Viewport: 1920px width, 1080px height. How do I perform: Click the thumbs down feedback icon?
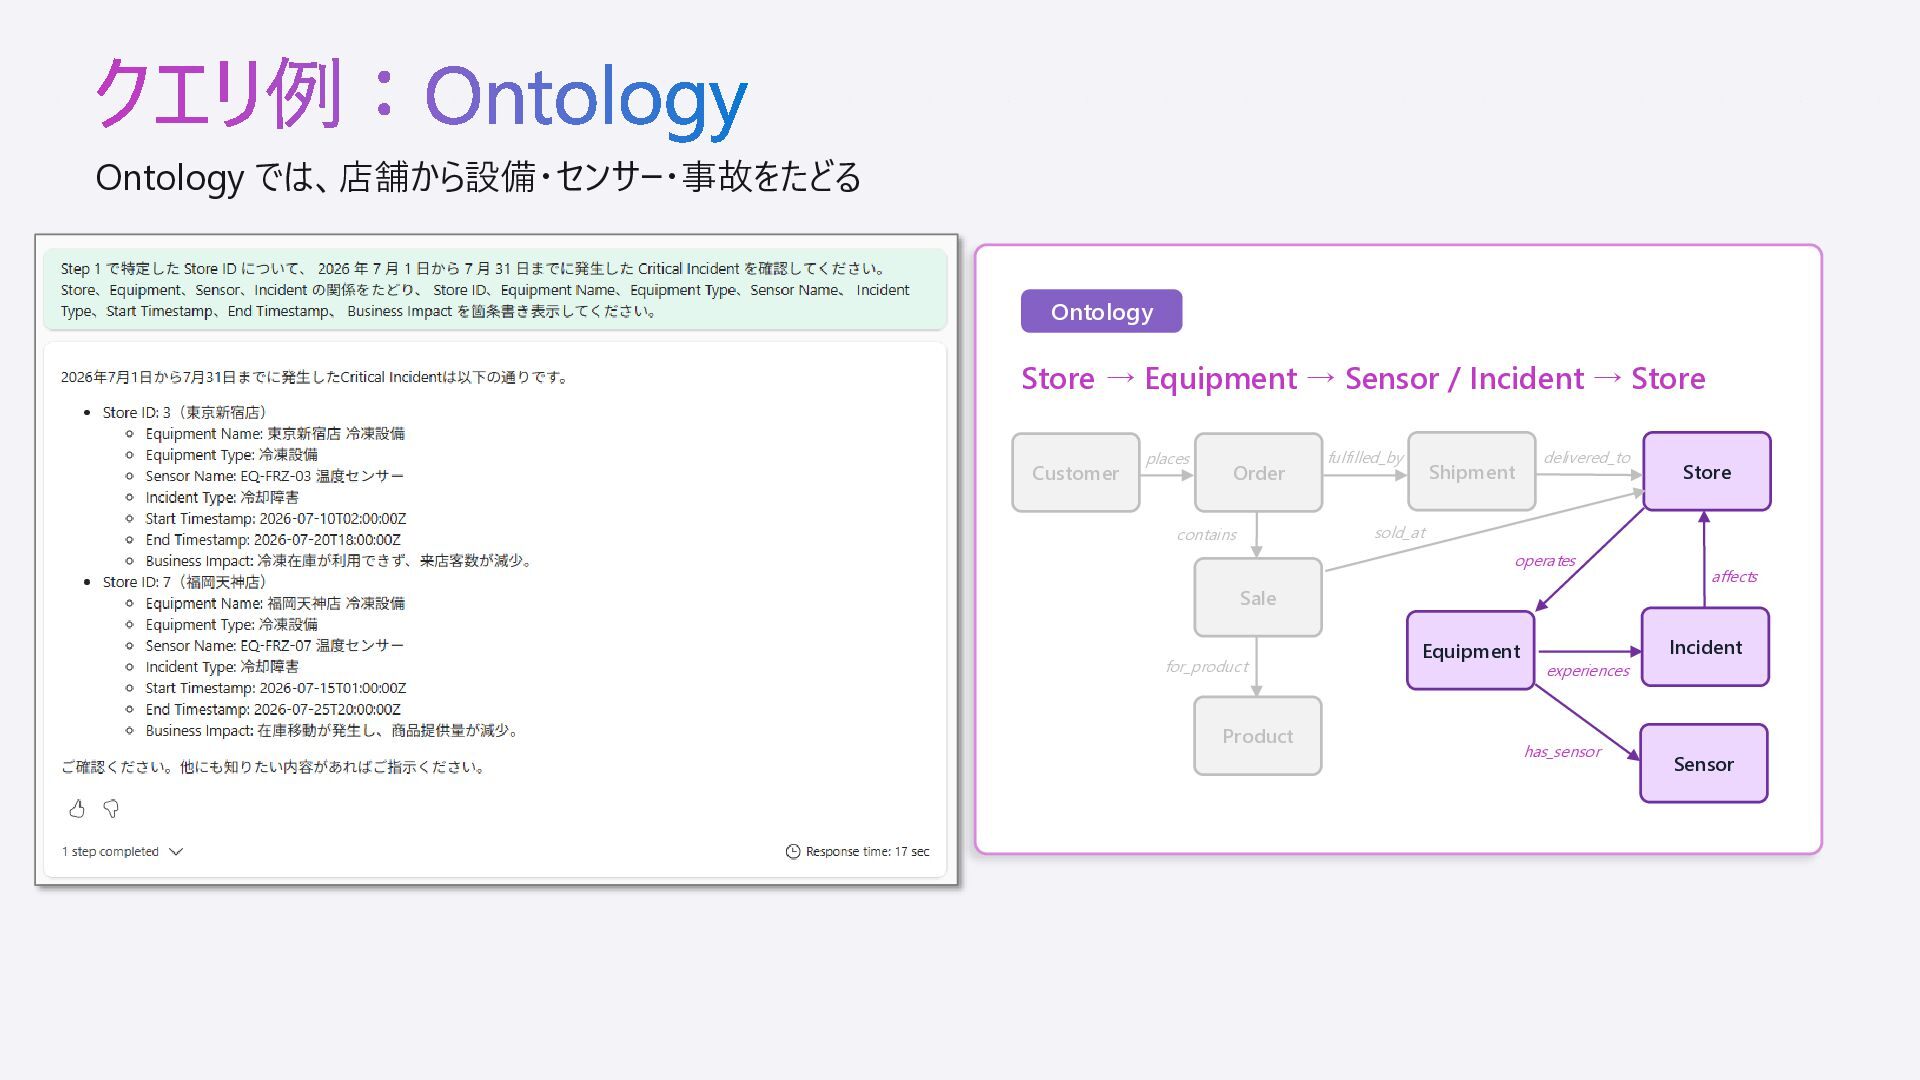tap(111, 808)
